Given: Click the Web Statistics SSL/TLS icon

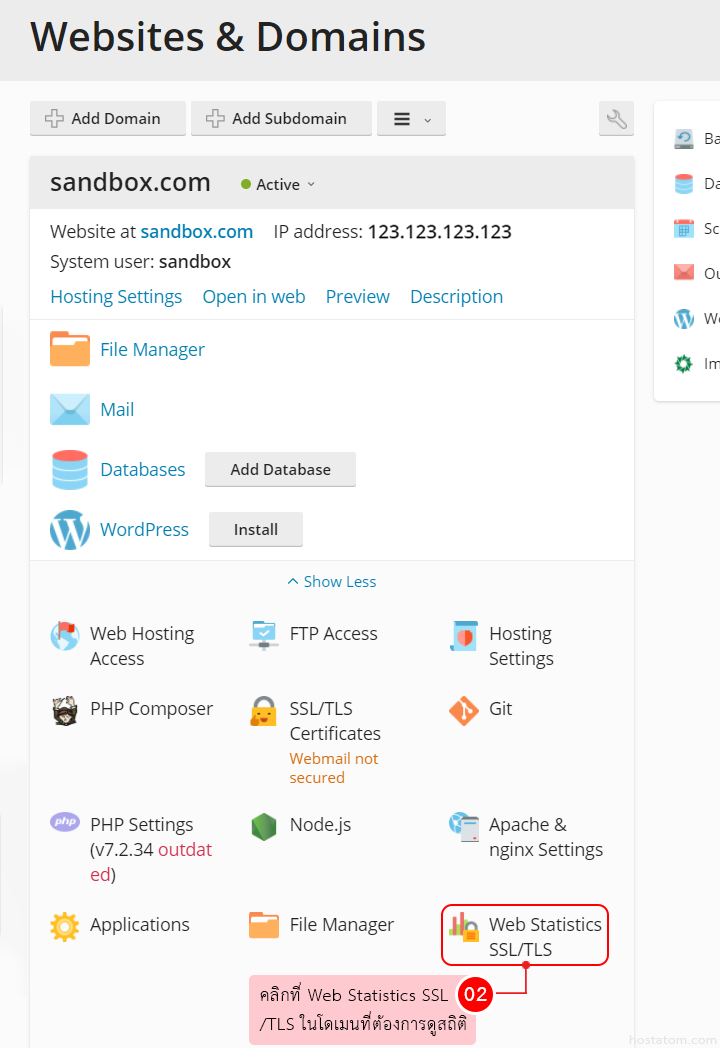Looking at the screenshot, I should [463, 927].
